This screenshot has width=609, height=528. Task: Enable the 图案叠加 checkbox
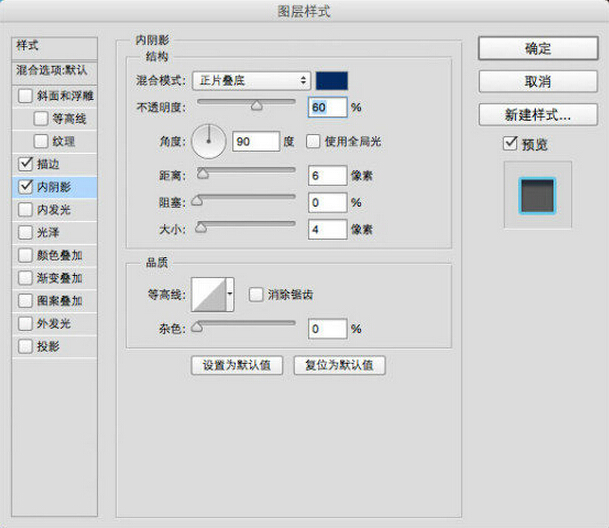(25, 301)
